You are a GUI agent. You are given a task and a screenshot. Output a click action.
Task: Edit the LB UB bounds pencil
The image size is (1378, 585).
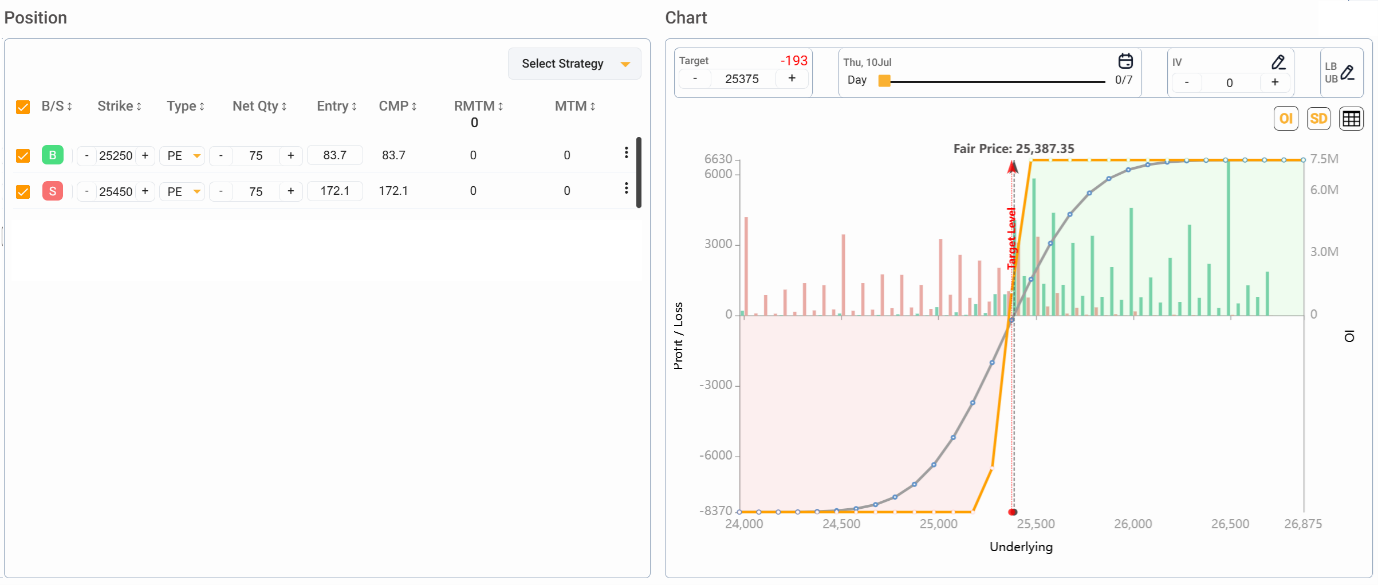[1347, 72]
